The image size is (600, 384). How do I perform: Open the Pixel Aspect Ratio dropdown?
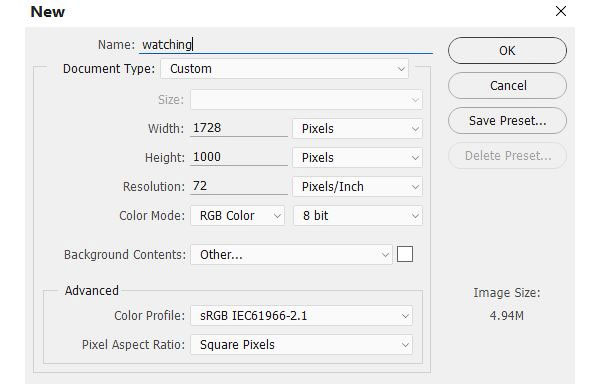302,345
